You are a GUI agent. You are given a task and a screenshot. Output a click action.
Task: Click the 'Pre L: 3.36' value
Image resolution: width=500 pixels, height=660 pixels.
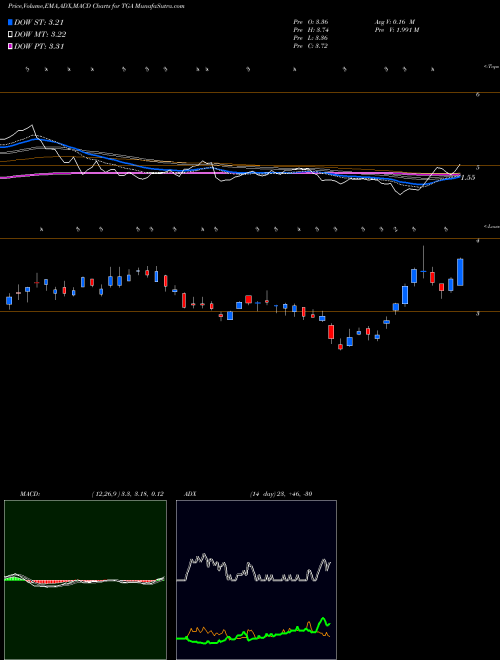(x=311, y=38)
